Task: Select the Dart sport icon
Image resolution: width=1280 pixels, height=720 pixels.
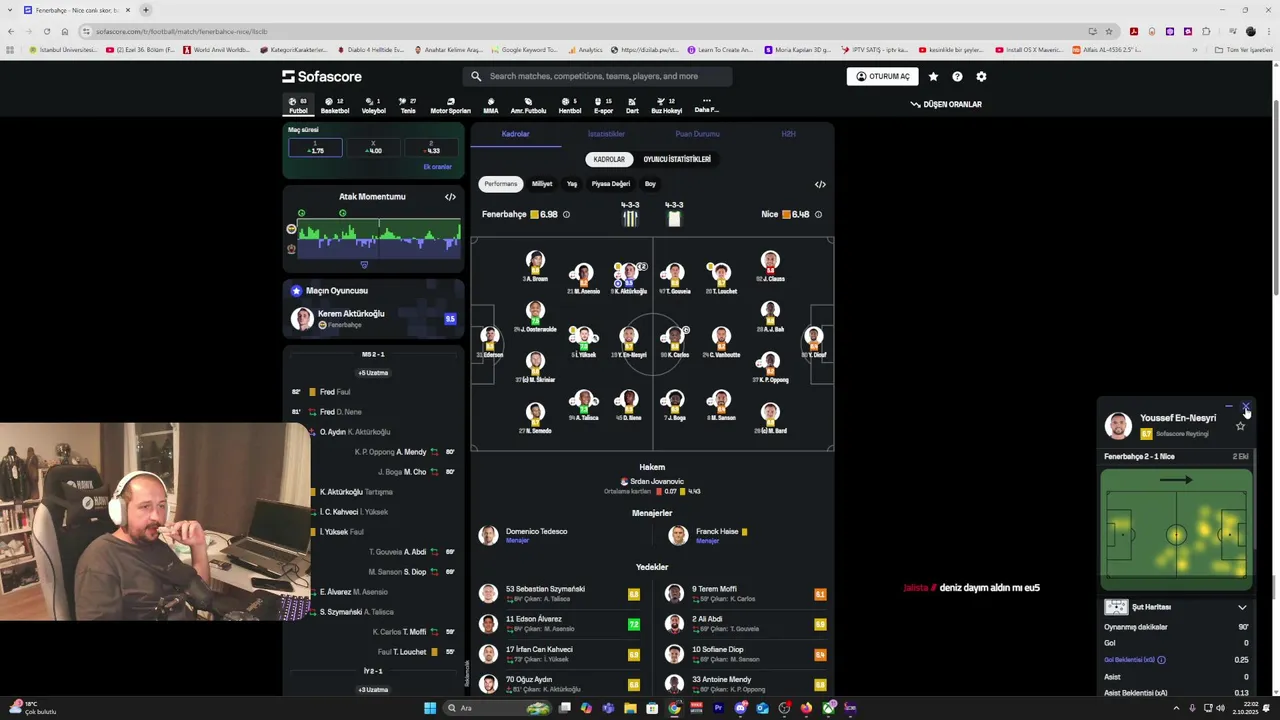Action: pyautogui.click(x=632, y=105)
